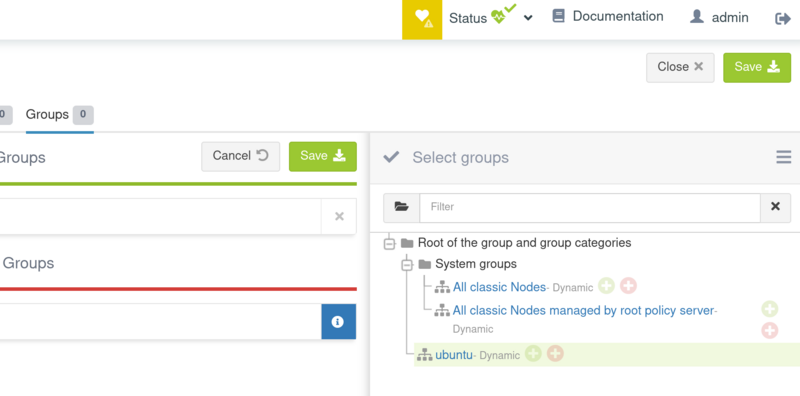Include ubuntu group with the green plus
Viewport: 800px width, 396px height.
pyautogui.click(x=533, y=353)
